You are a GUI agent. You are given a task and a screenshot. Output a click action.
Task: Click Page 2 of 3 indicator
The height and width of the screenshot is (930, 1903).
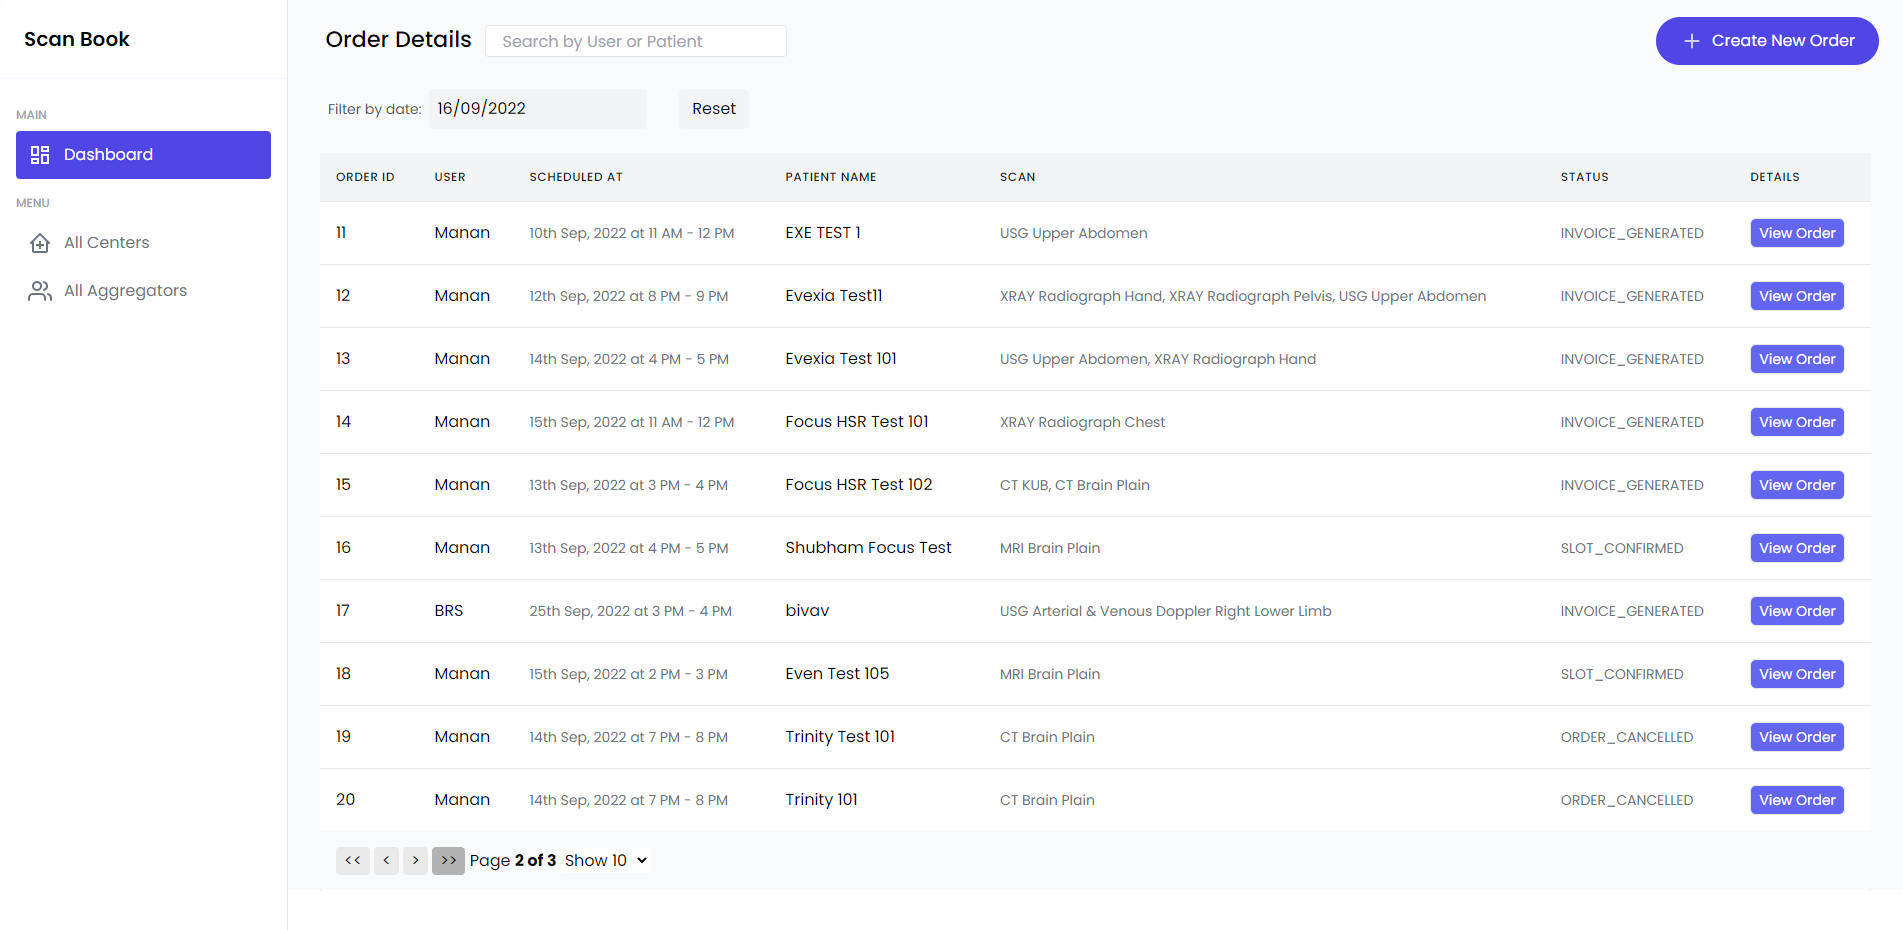click(x=513, y=861)
